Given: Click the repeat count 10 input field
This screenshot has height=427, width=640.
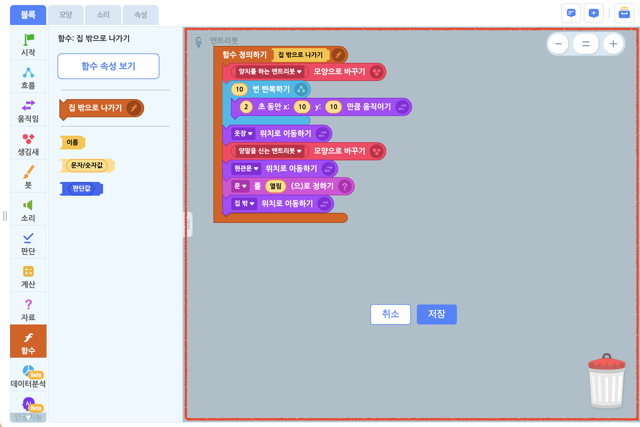Looking at the screenshot, I should (x=239, y=89).
